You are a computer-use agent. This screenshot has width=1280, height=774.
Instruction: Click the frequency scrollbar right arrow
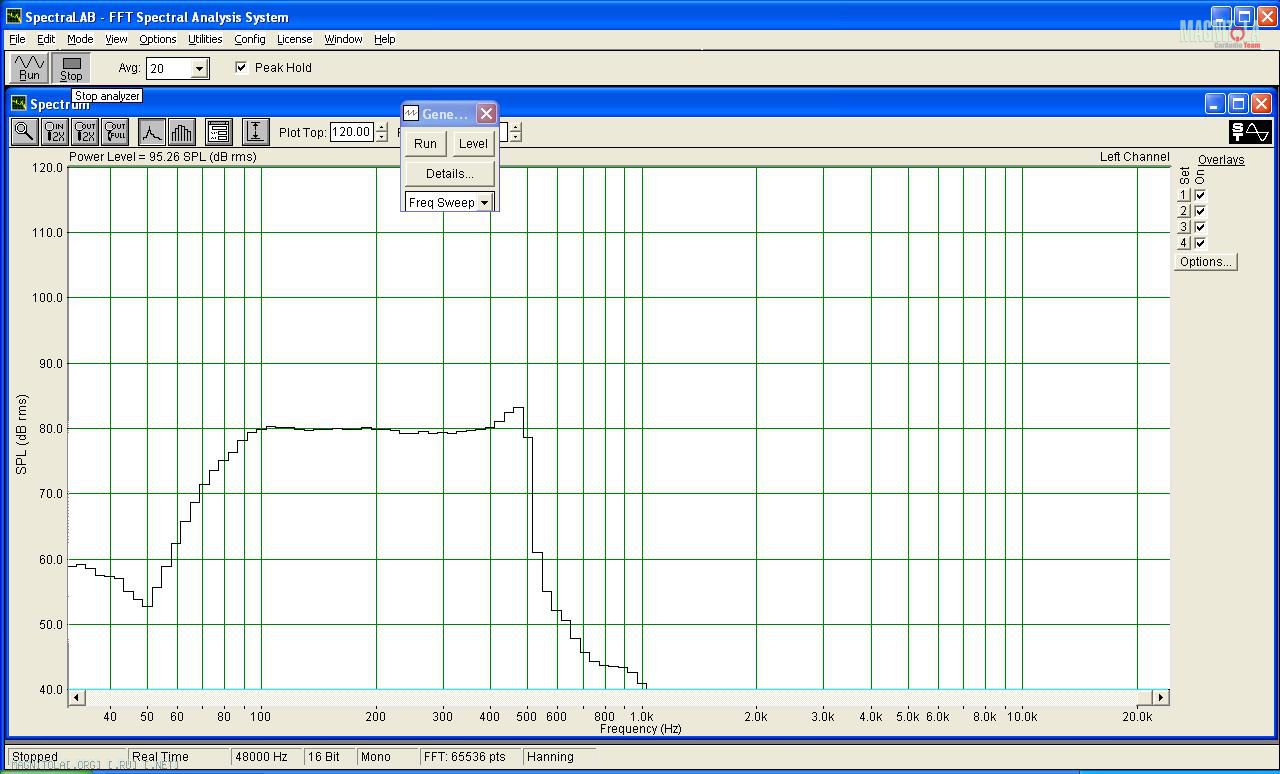tap(1161, 697)
